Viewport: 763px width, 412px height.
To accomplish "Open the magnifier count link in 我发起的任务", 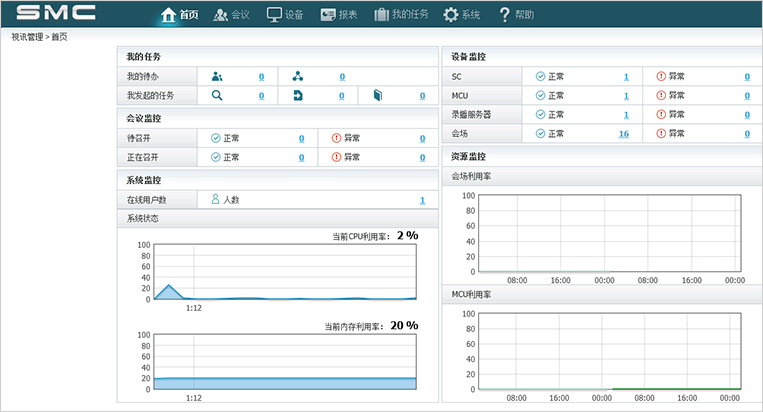I will tap(261, 96).
